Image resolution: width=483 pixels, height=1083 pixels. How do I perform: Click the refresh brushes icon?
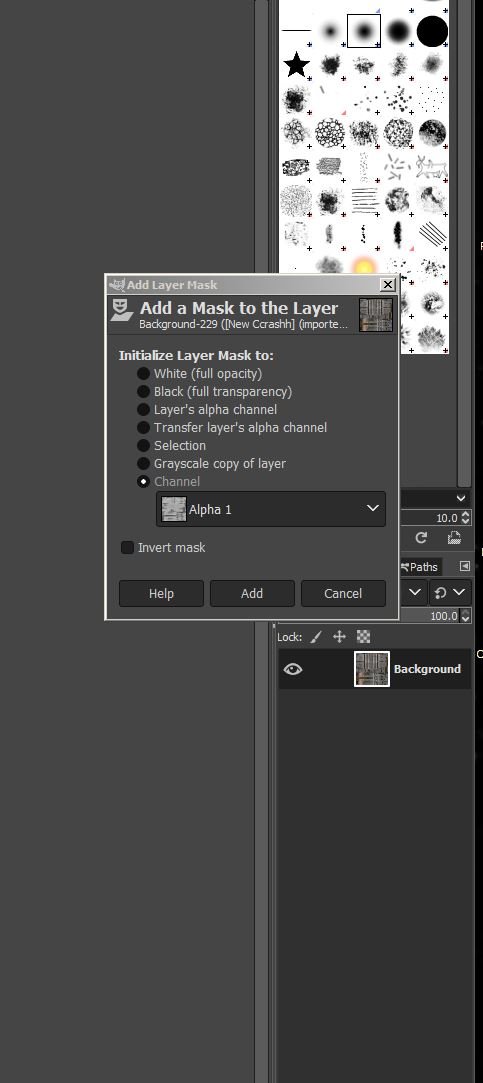pos(421,537)
